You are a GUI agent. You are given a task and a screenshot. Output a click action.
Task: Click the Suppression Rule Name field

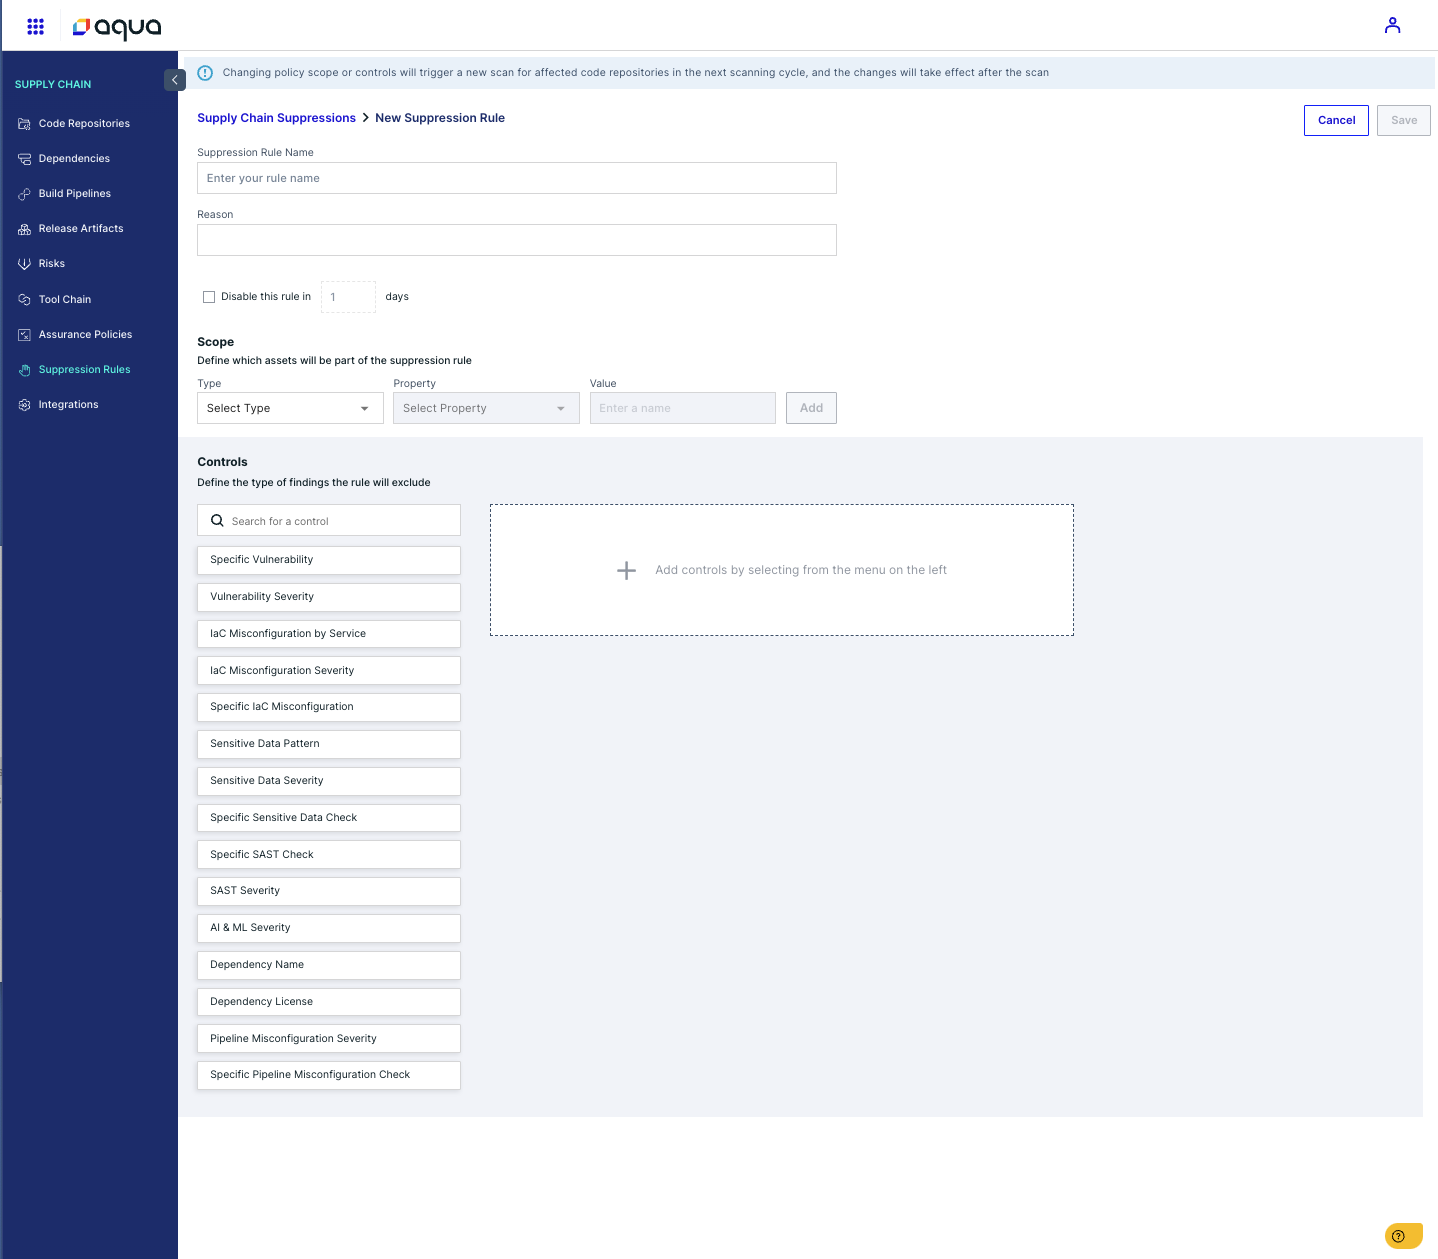click(x=516, y=178)
